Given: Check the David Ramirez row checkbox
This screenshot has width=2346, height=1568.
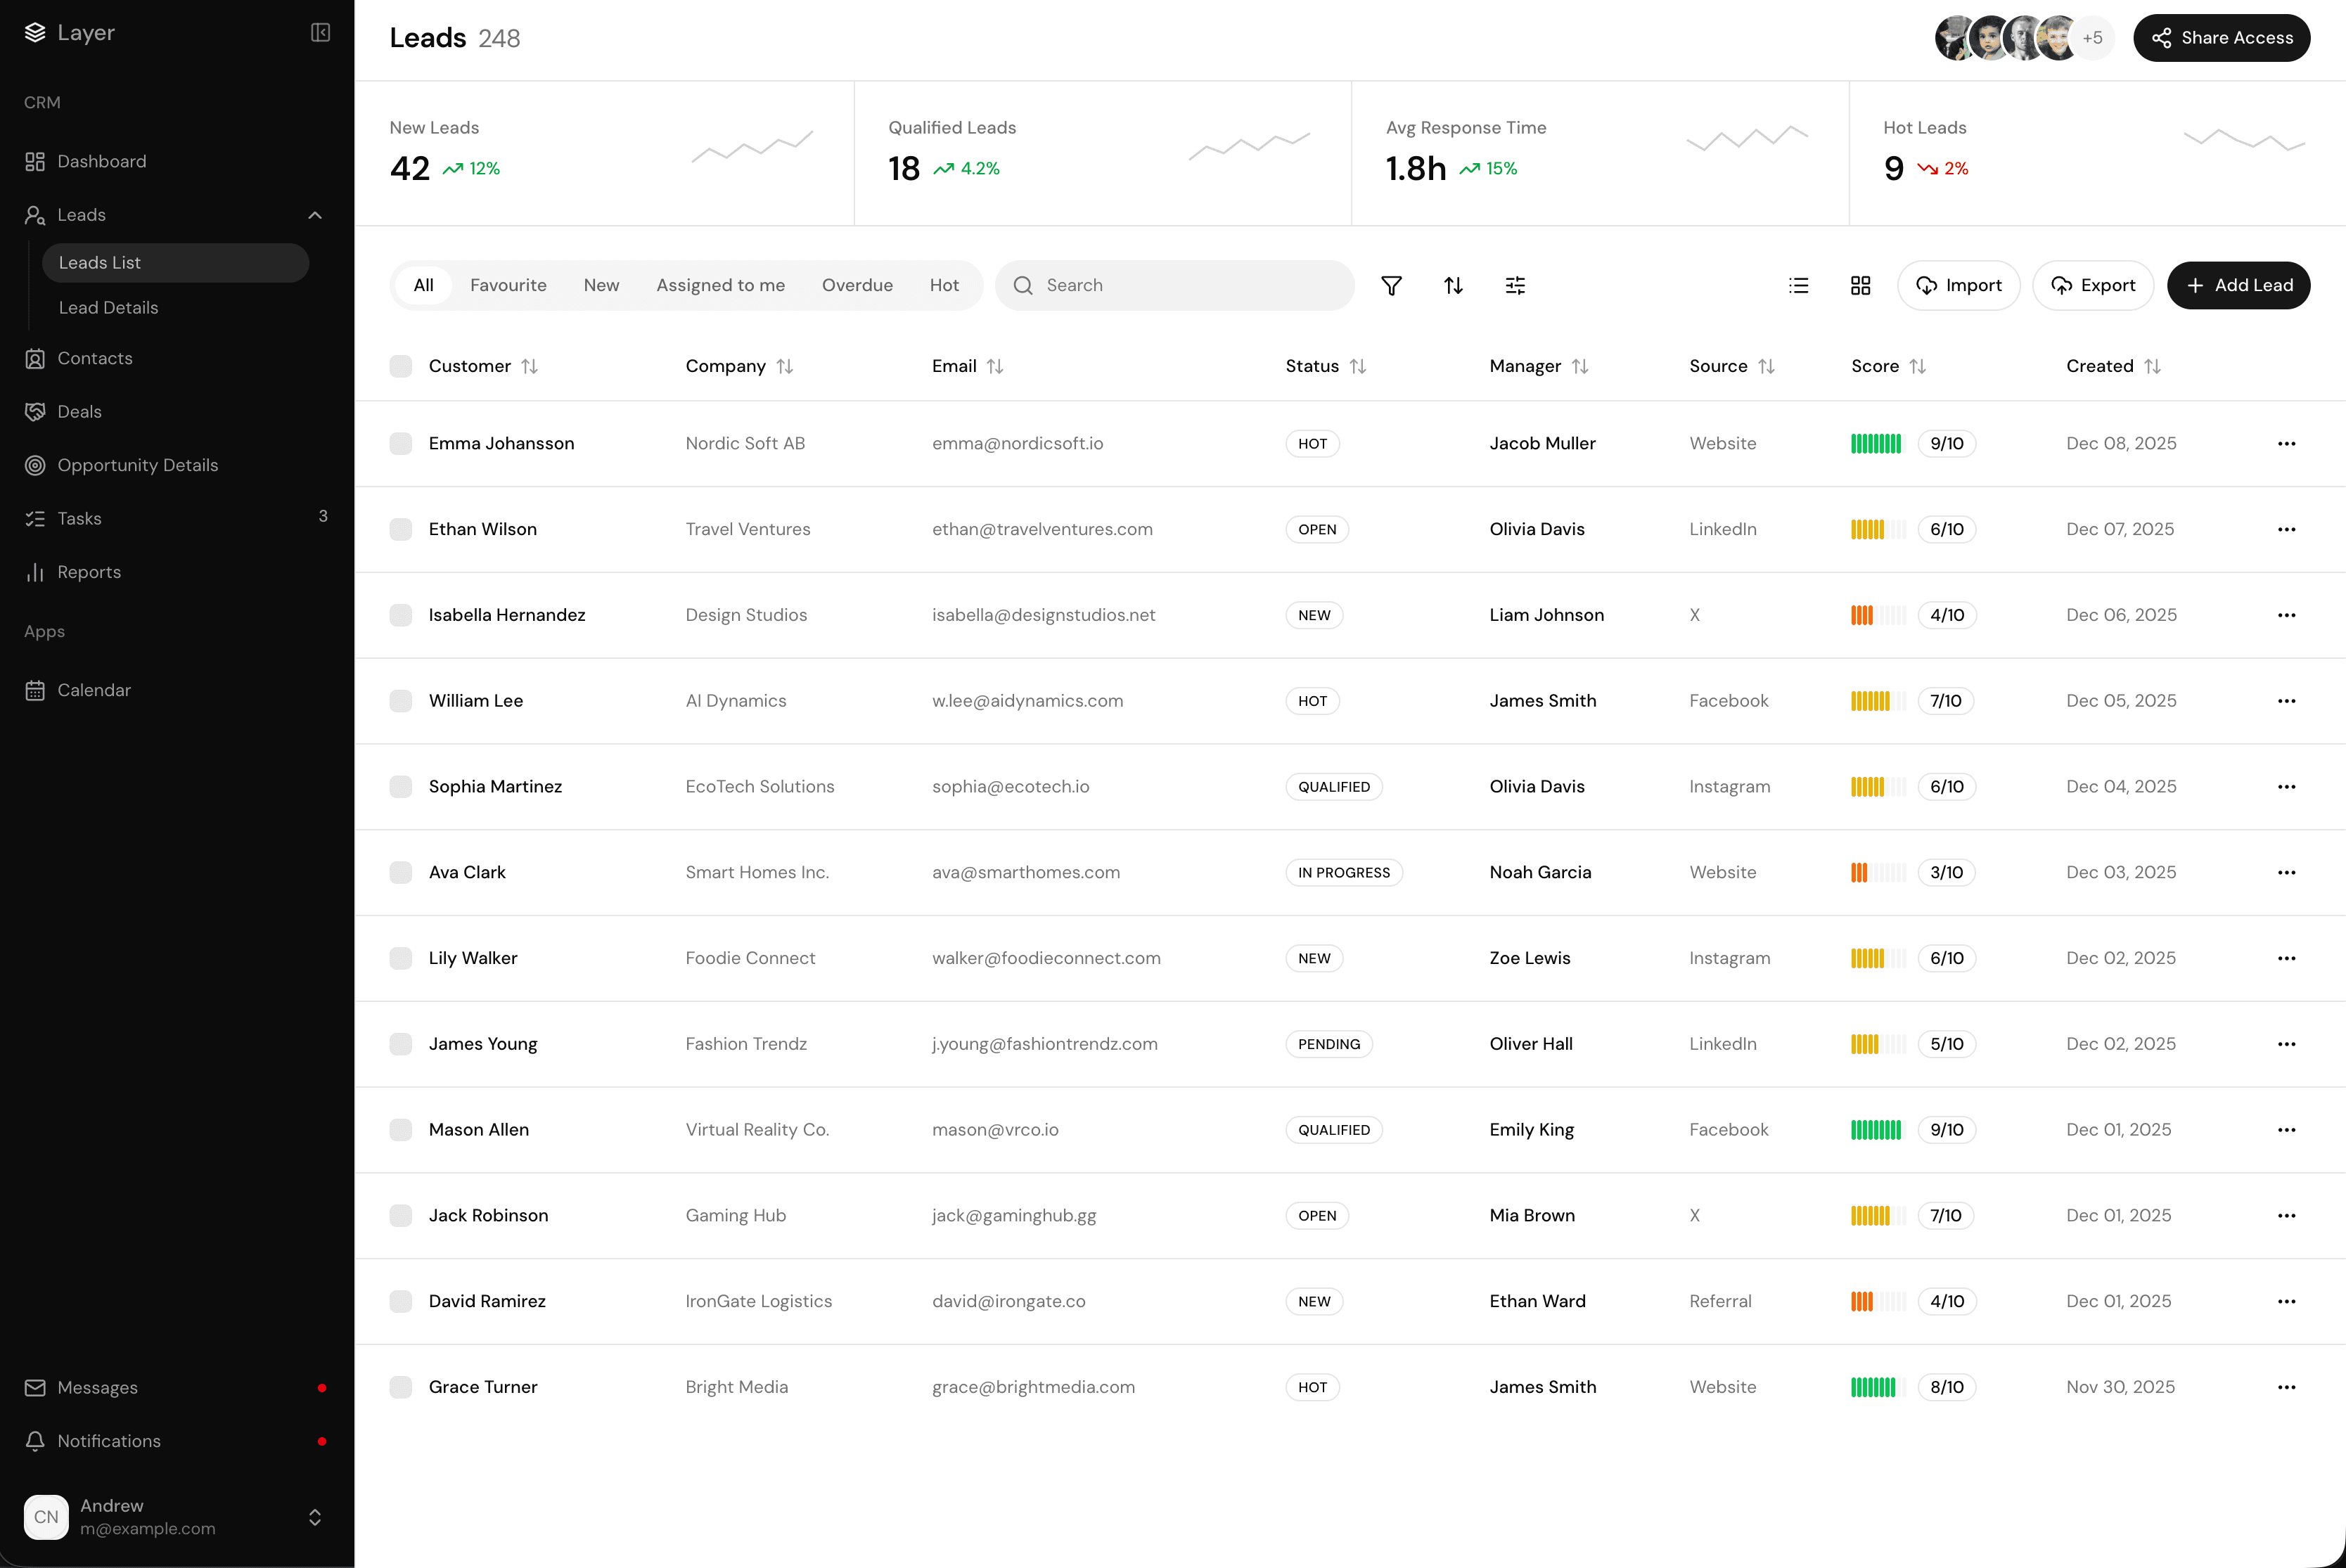Looking at the screenshot, I should (x=400, y=1302).
